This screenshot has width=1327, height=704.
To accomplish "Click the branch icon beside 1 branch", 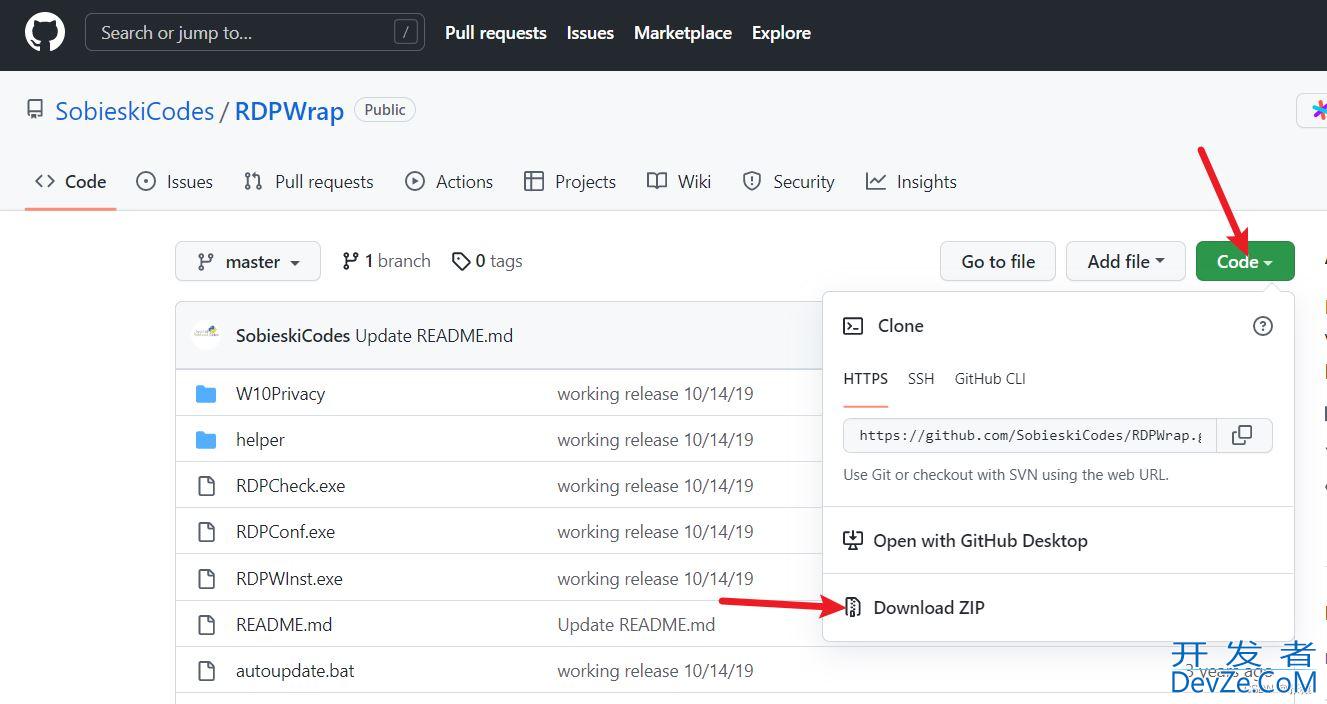I will (350, 261).
